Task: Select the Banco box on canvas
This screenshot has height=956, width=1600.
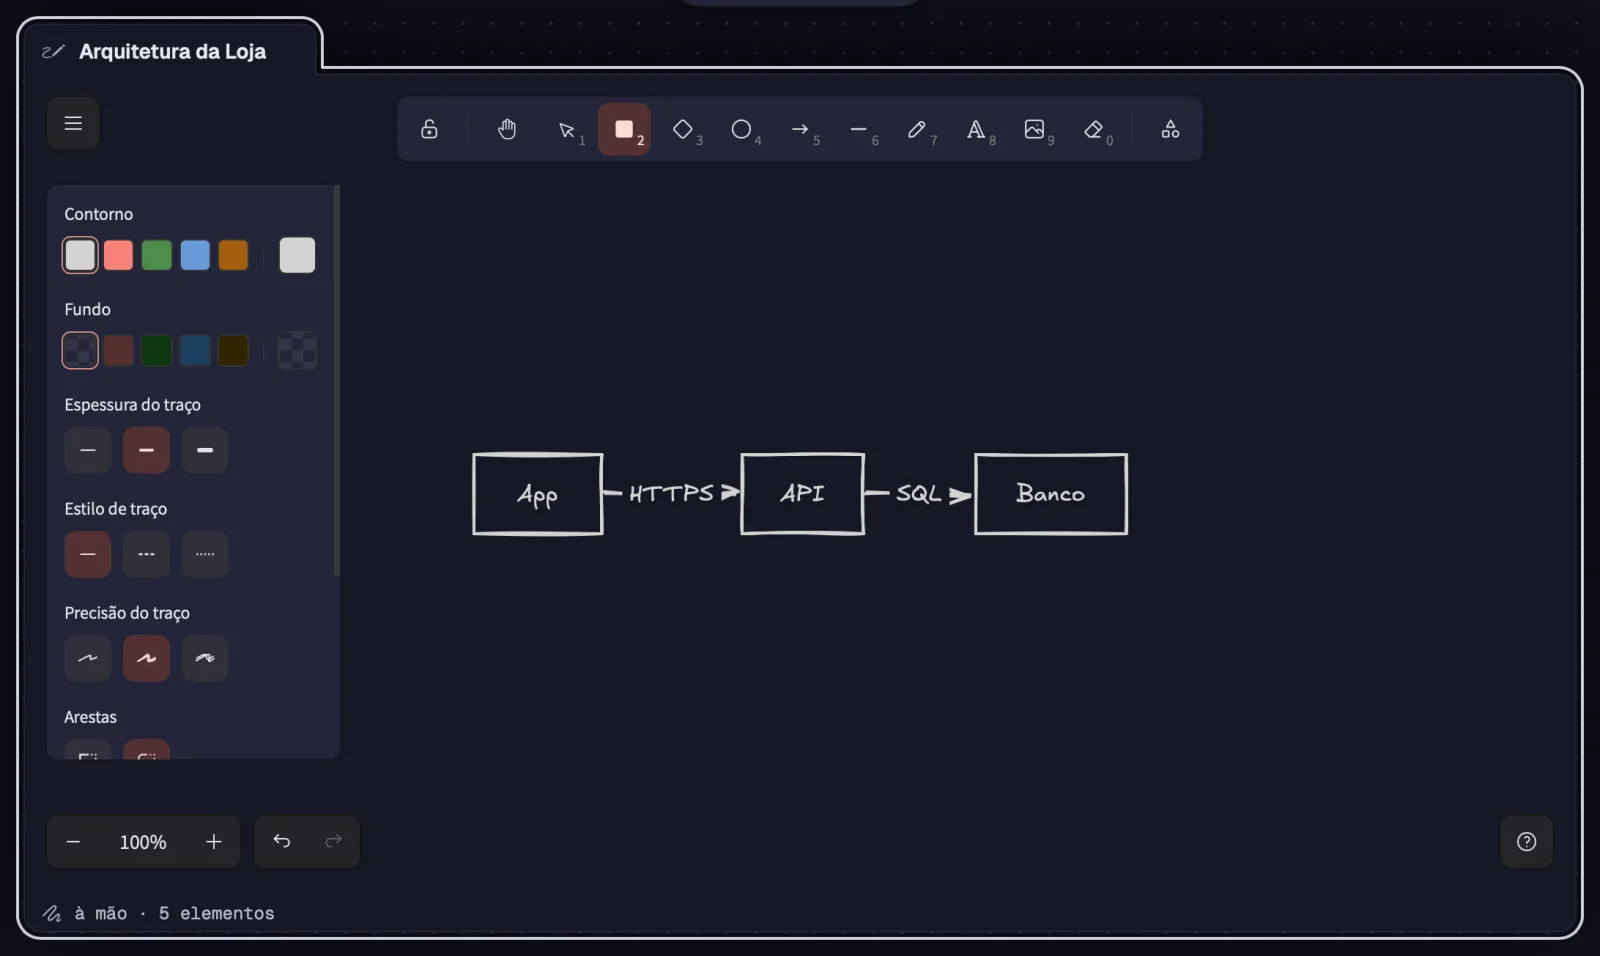Action: [1051, 494]
